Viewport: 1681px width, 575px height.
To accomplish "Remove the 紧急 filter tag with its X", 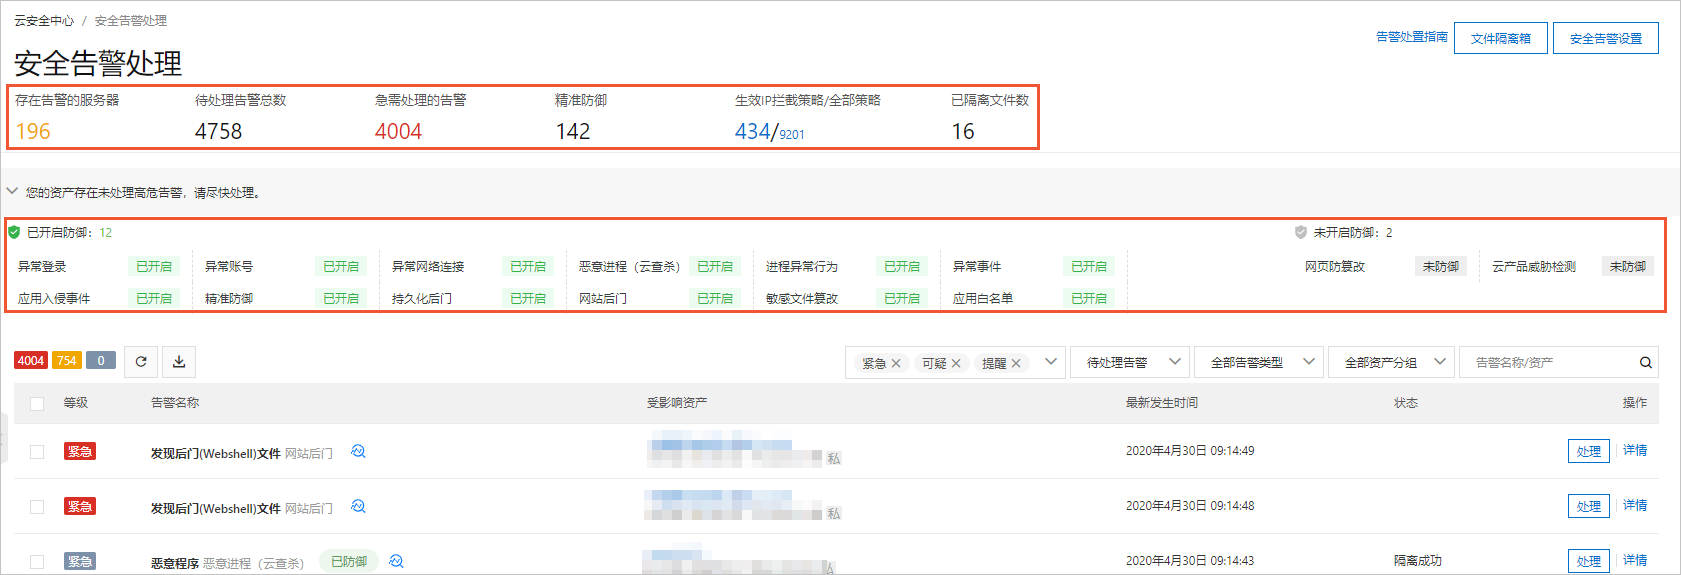I will [896, 363].
